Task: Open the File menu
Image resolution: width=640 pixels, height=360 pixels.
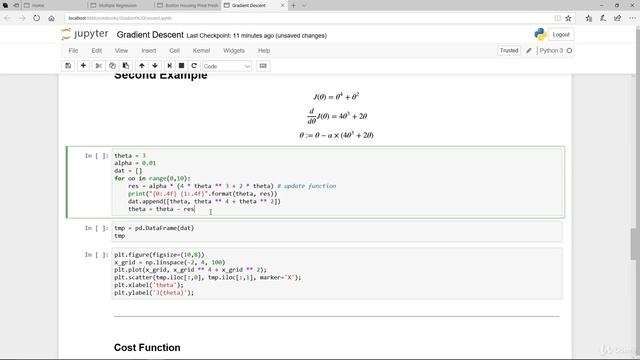Action: [73, 51]
